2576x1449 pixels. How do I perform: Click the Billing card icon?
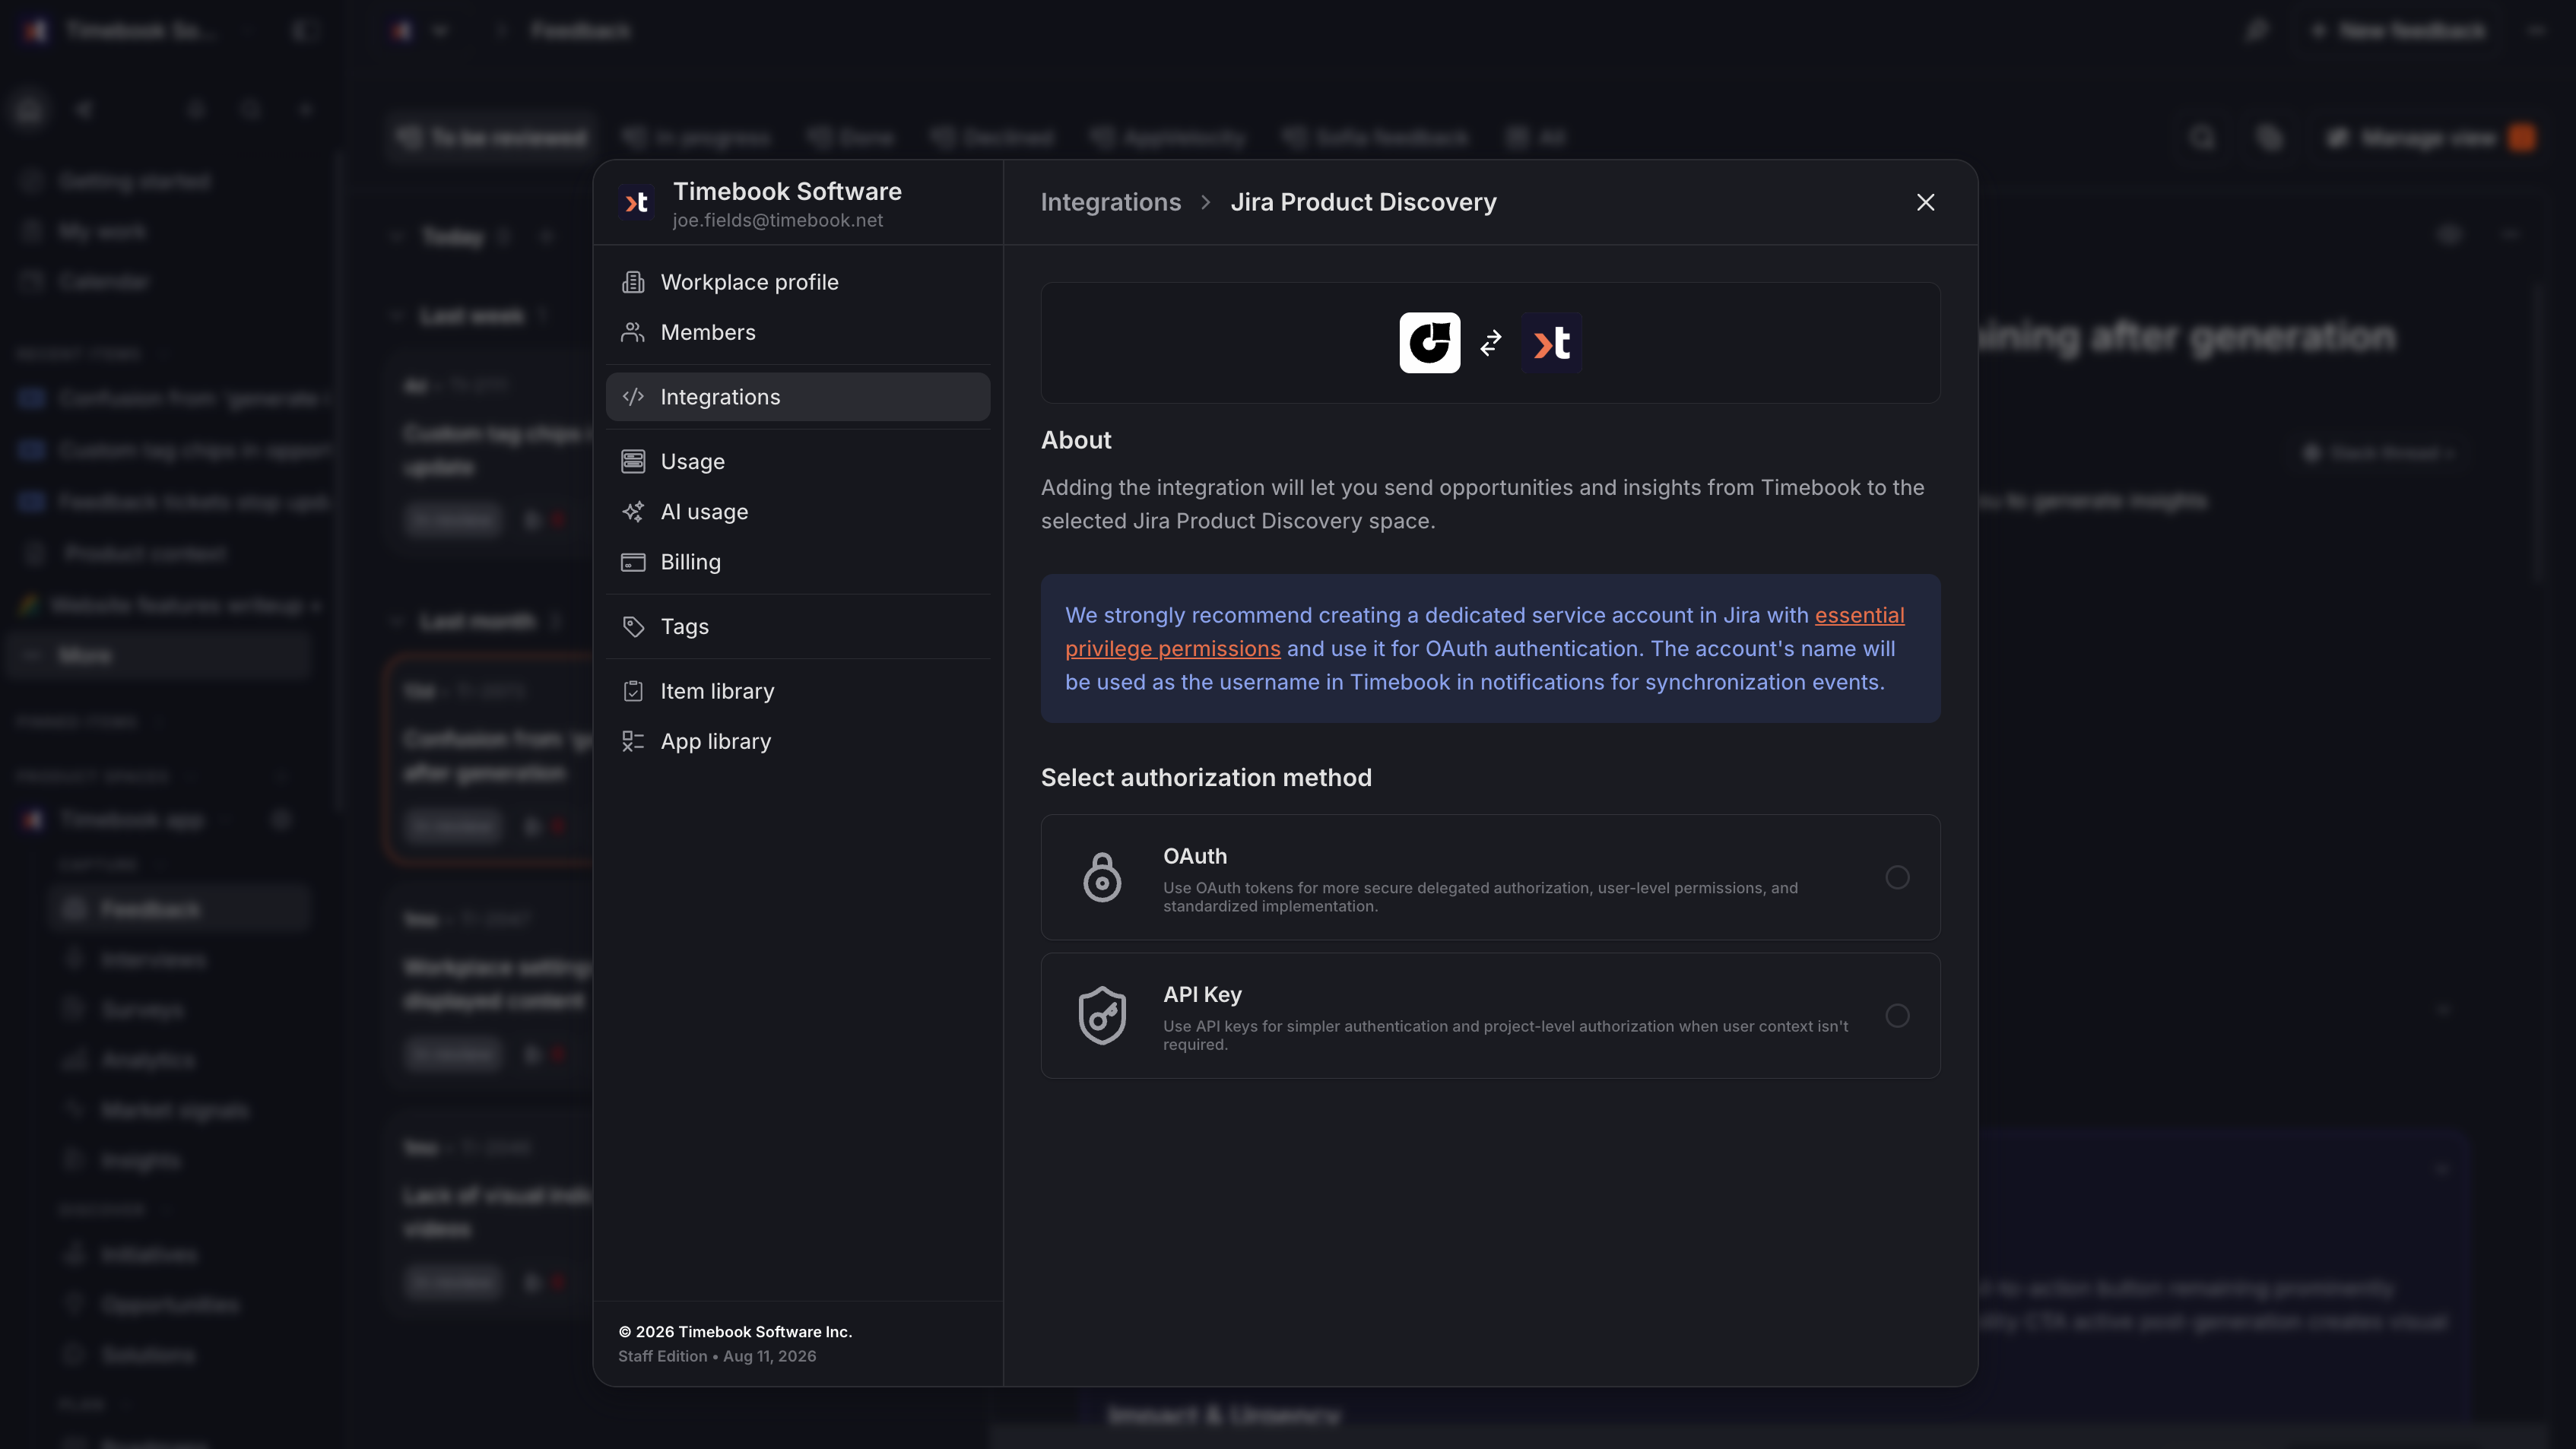633,562
